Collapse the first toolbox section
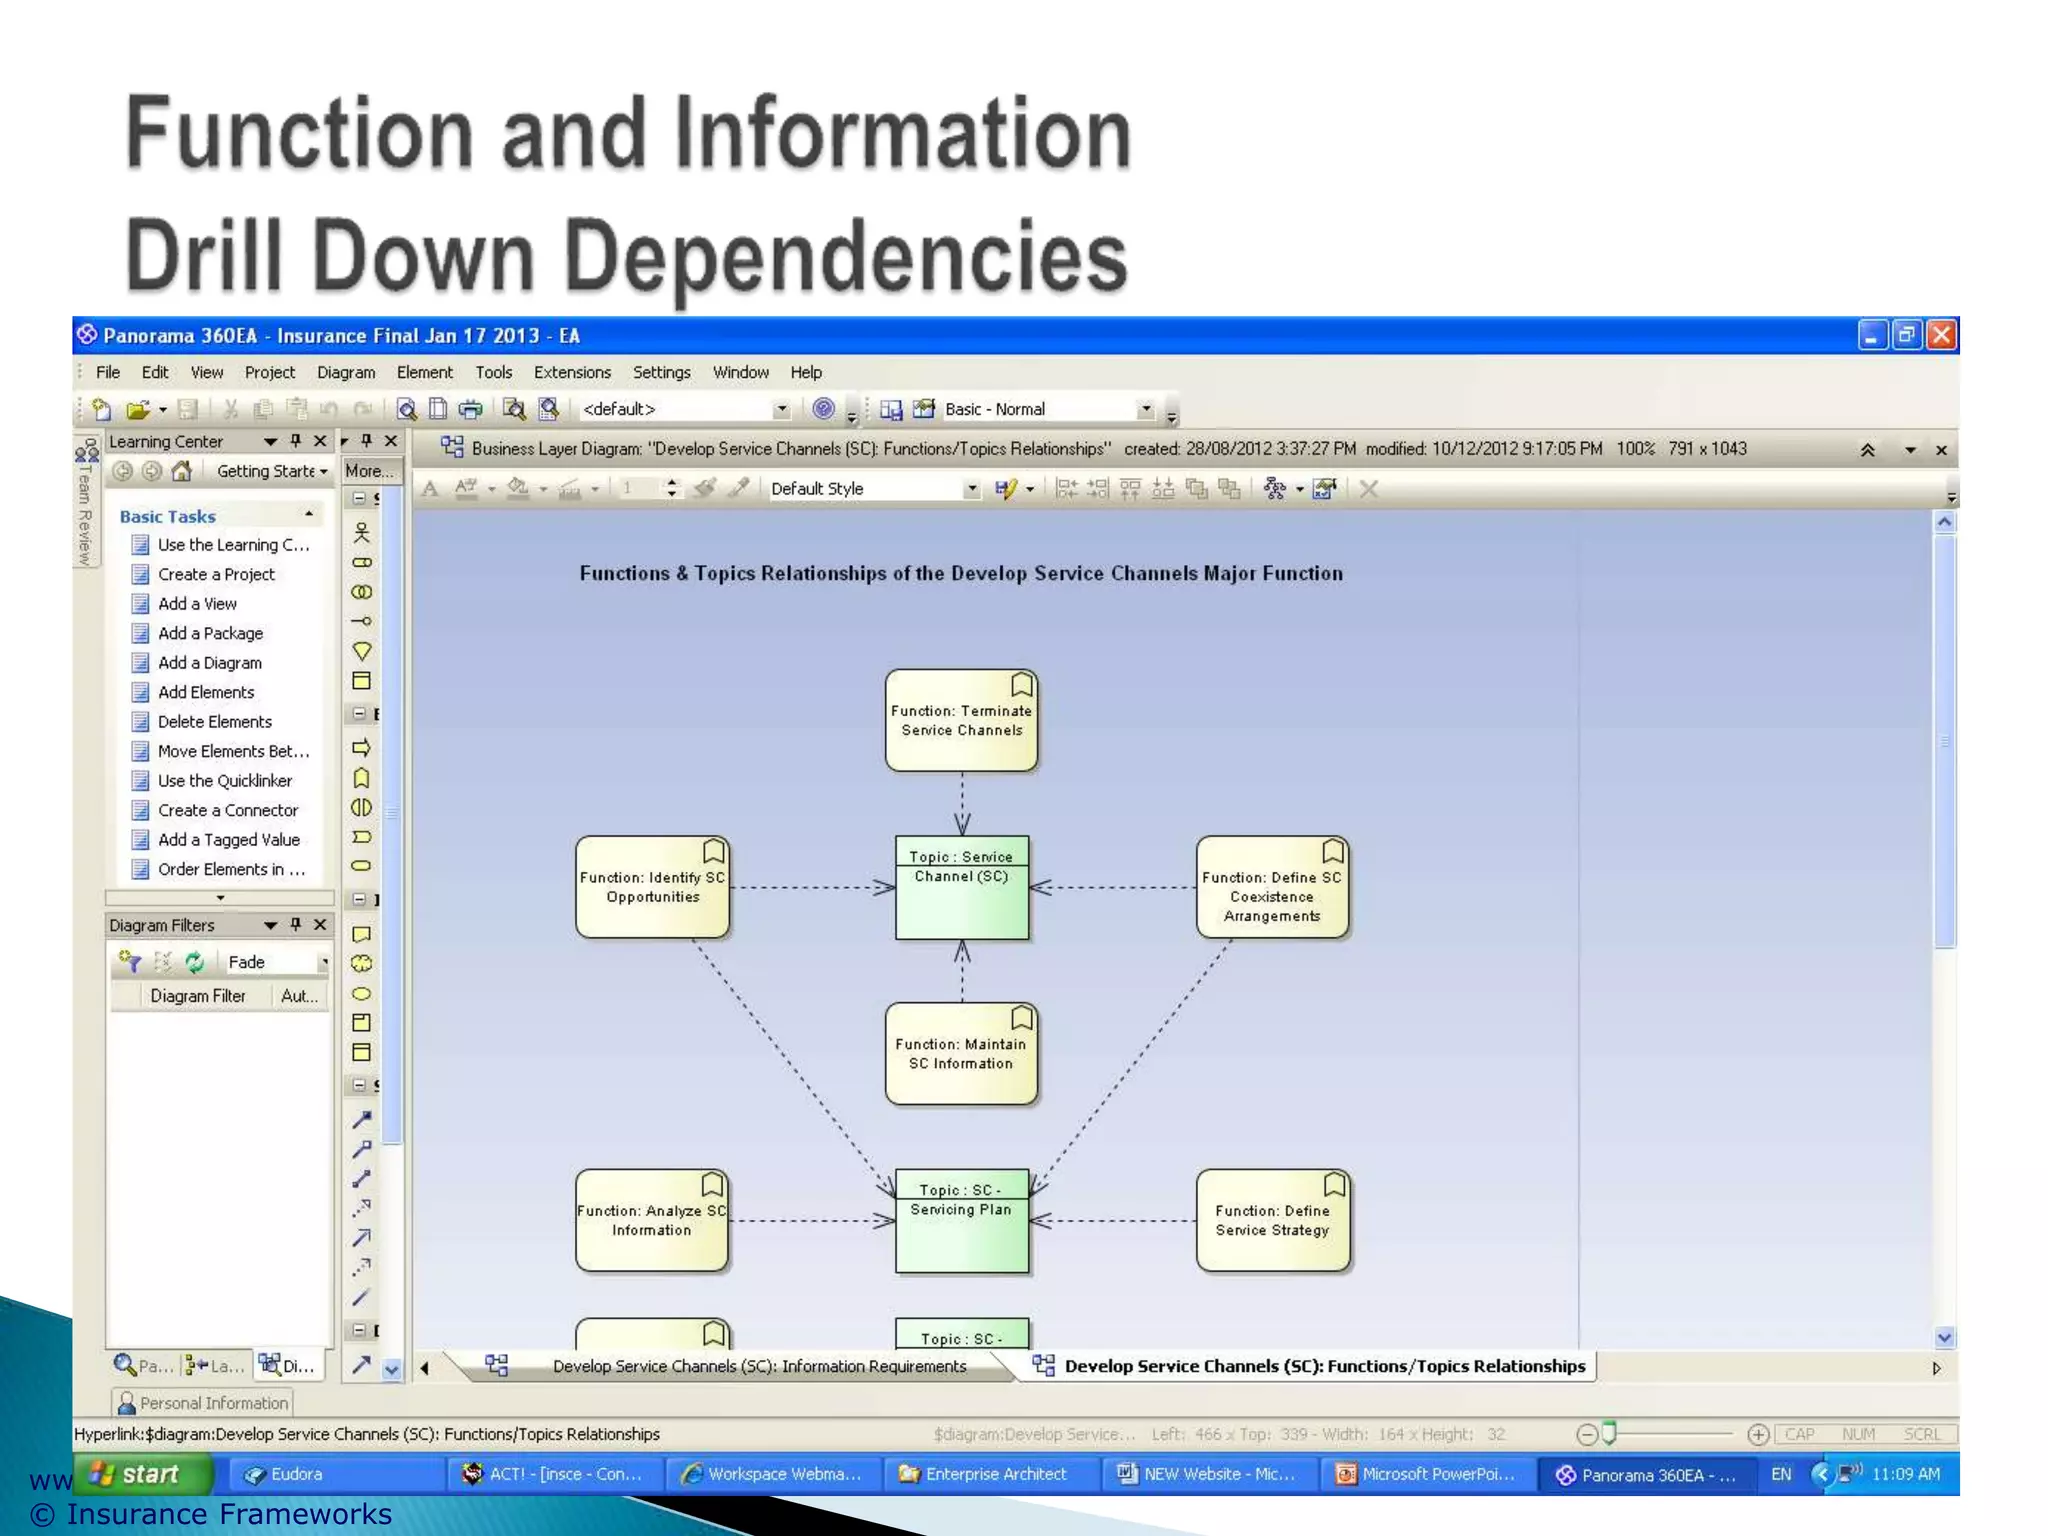The image size is (2048, 1536). pos(359,498)
